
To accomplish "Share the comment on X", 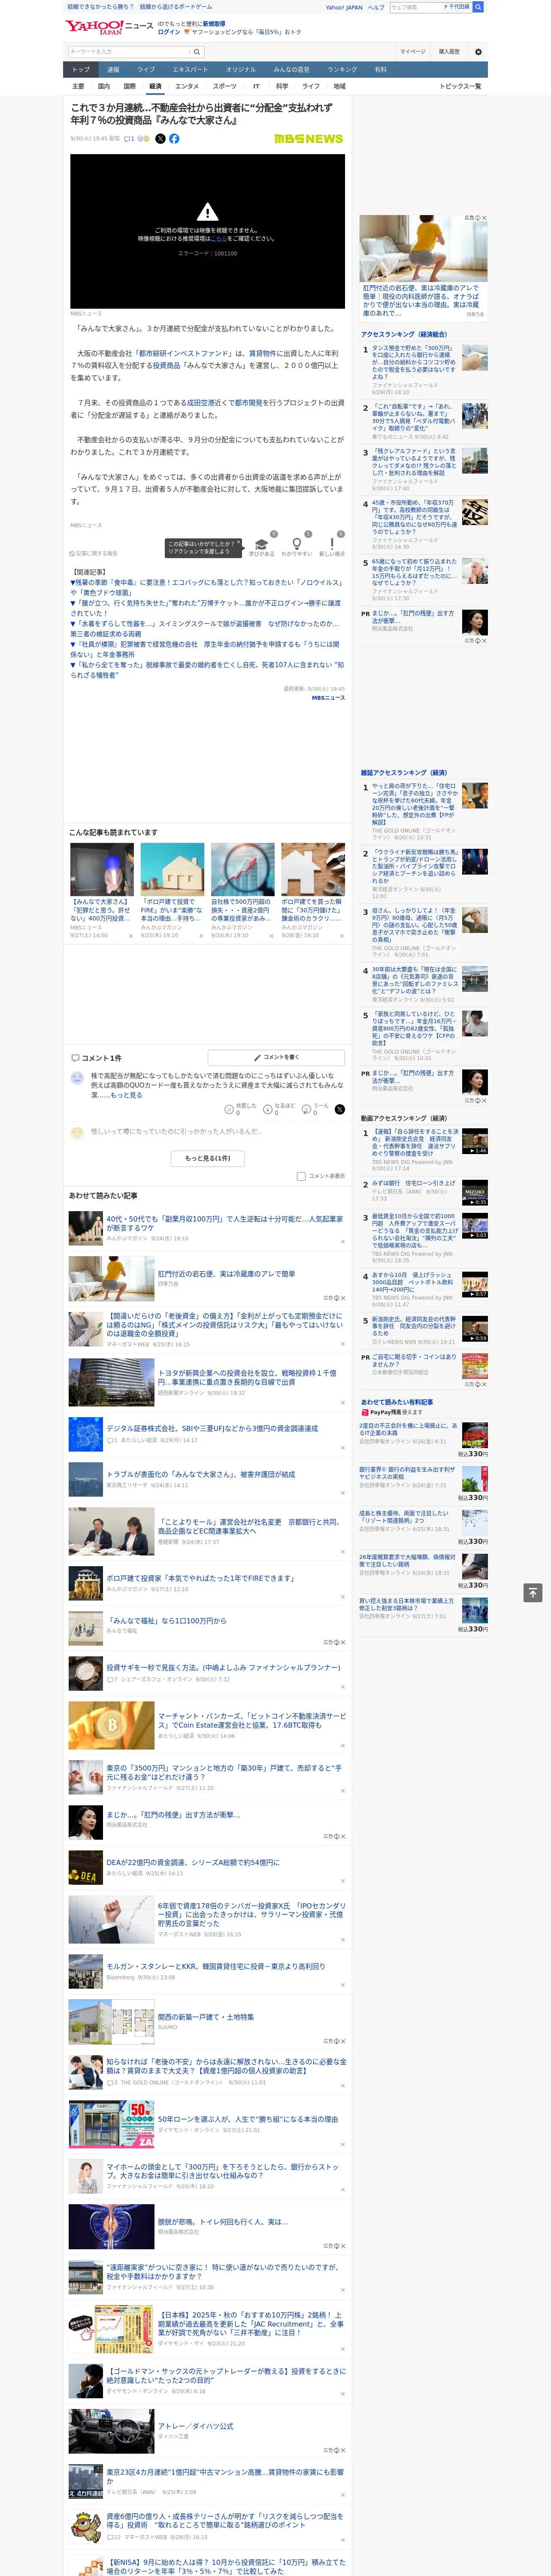I will pyautogui.click(x=339, y=1109).
